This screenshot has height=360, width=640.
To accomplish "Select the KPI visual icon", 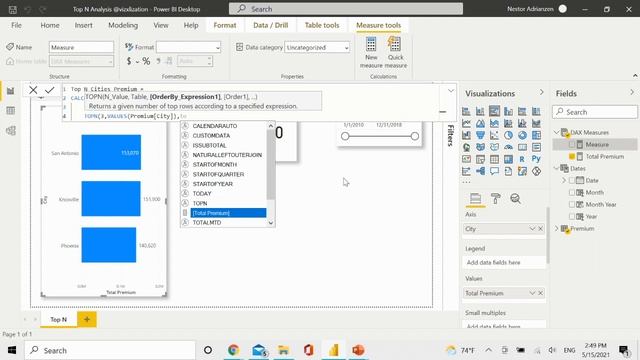I will pos(467,159).
